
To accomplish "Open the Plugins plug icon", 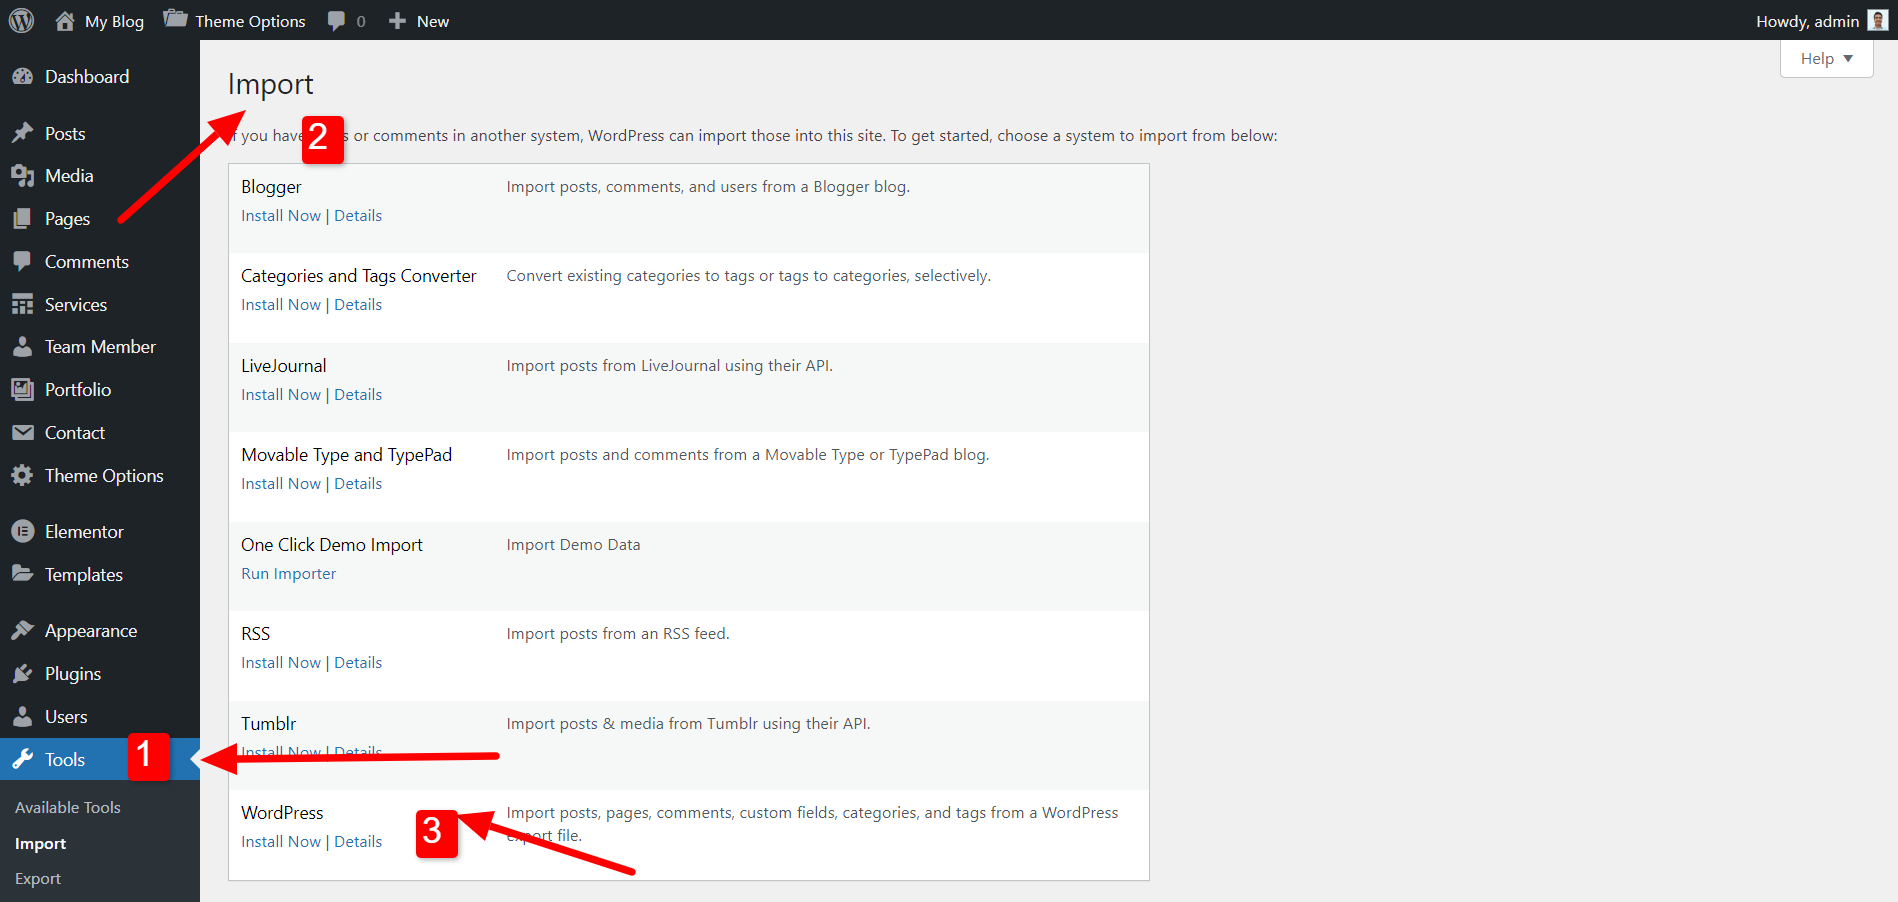I will [22, 674].
